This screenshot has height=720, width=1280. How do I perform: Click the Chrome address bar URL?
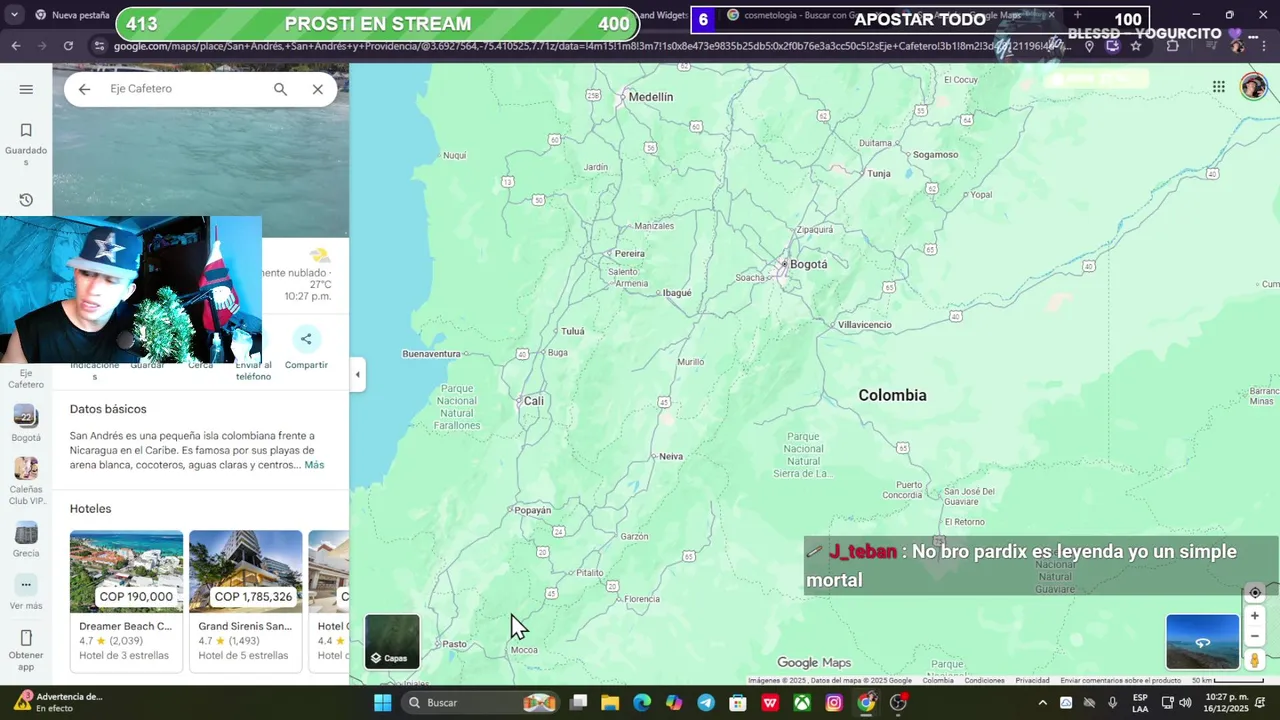point(590,46)
